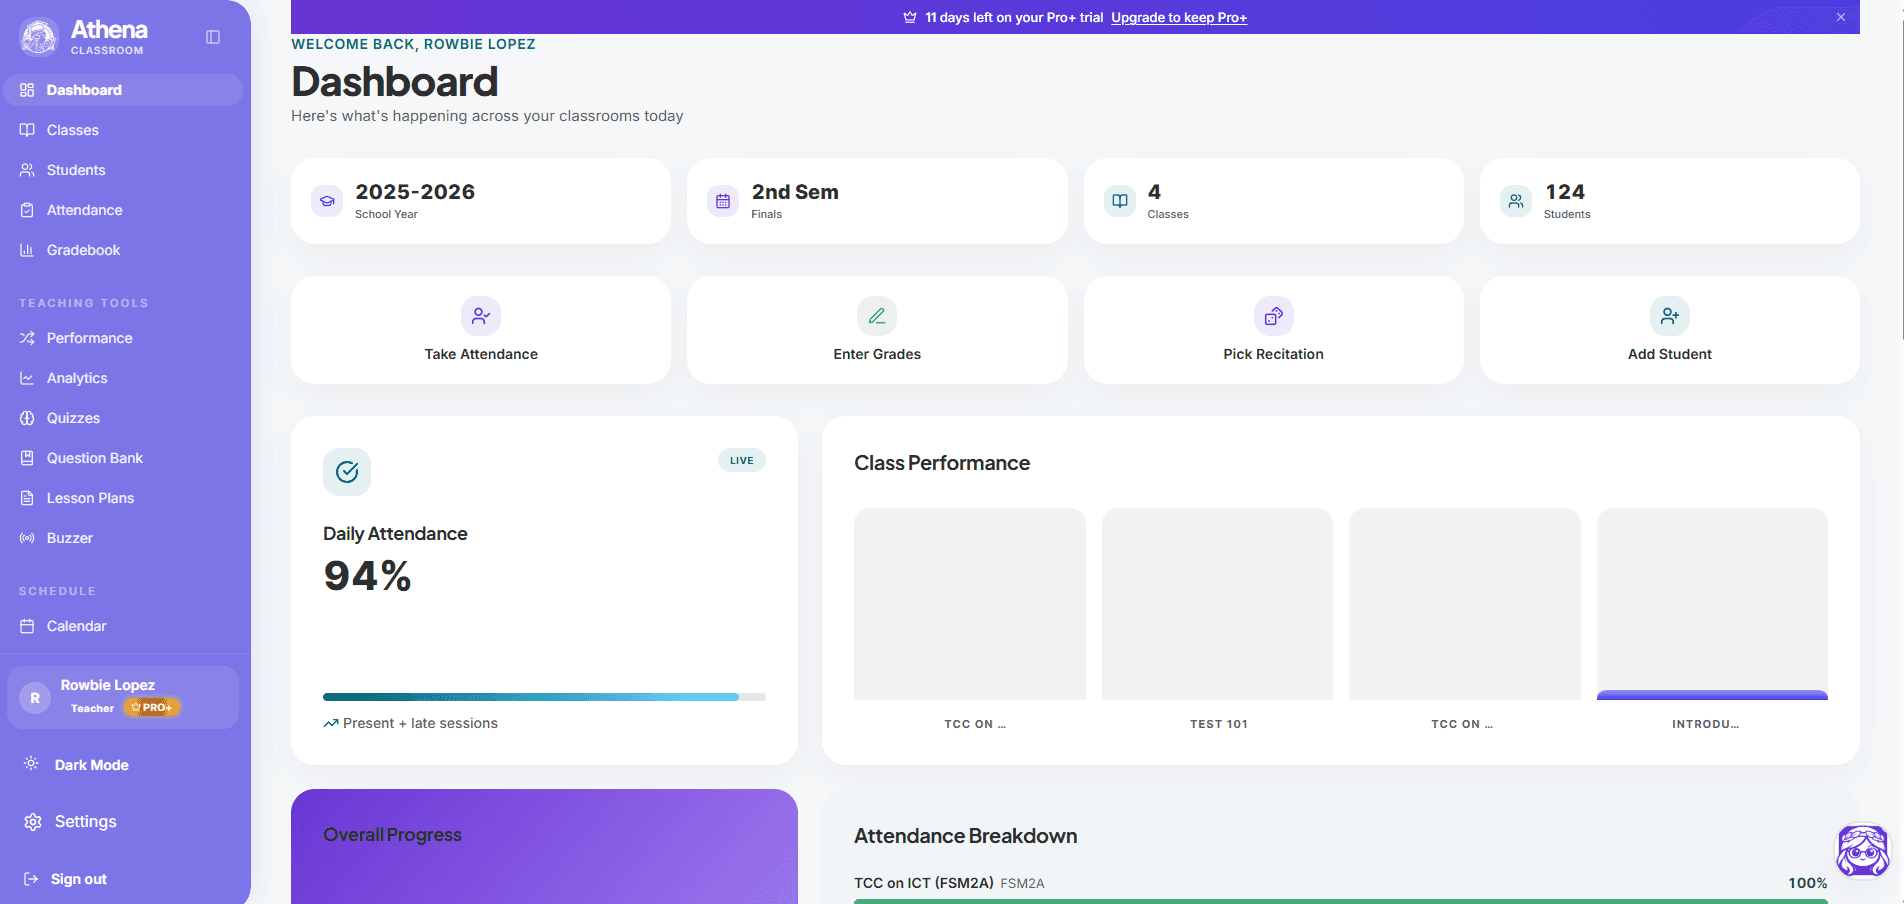Click the R avatar circle
Screen dimensions: 1904x904
pos(35,698)
